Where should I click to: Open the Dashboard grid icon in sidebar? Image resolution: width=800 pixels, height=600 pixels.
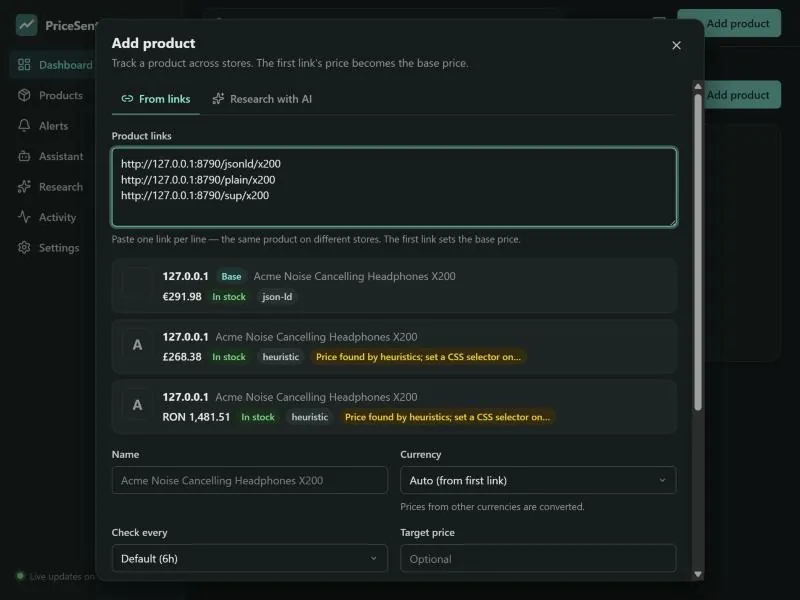(24, 64)
